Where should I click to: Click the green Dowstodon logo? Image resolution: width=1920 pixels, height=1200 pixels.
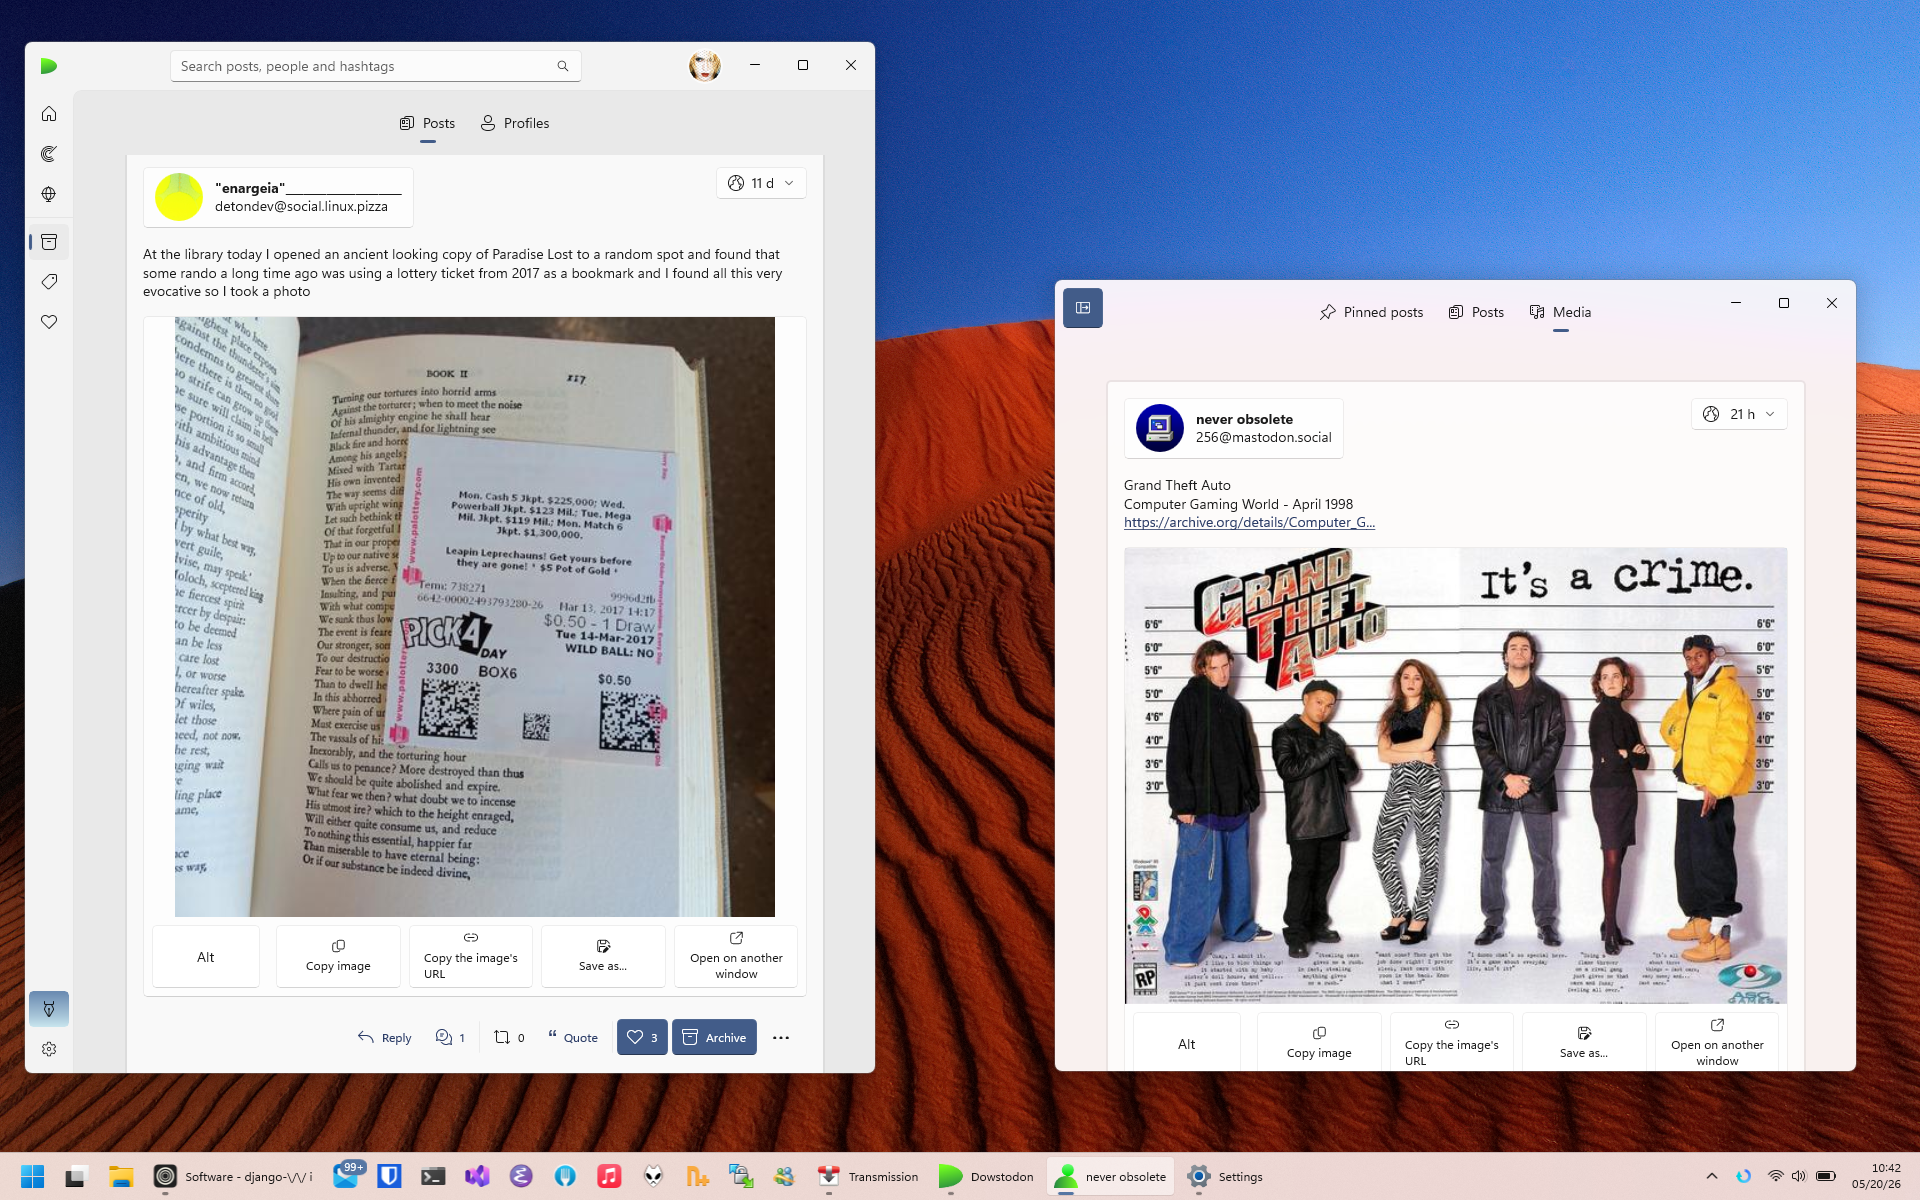[49, 66]
